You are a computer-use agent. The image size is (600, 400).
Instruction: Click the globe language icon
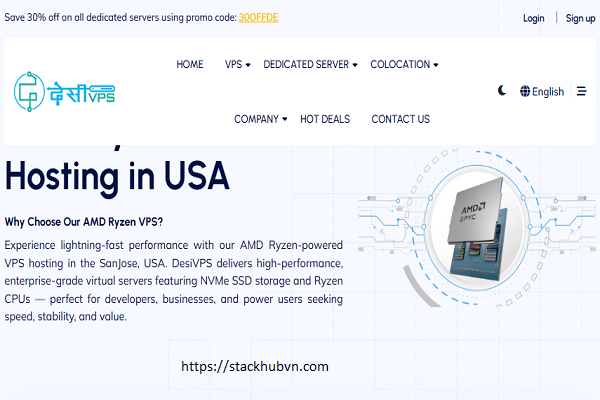pyautogui.click(x=525, y=91)
